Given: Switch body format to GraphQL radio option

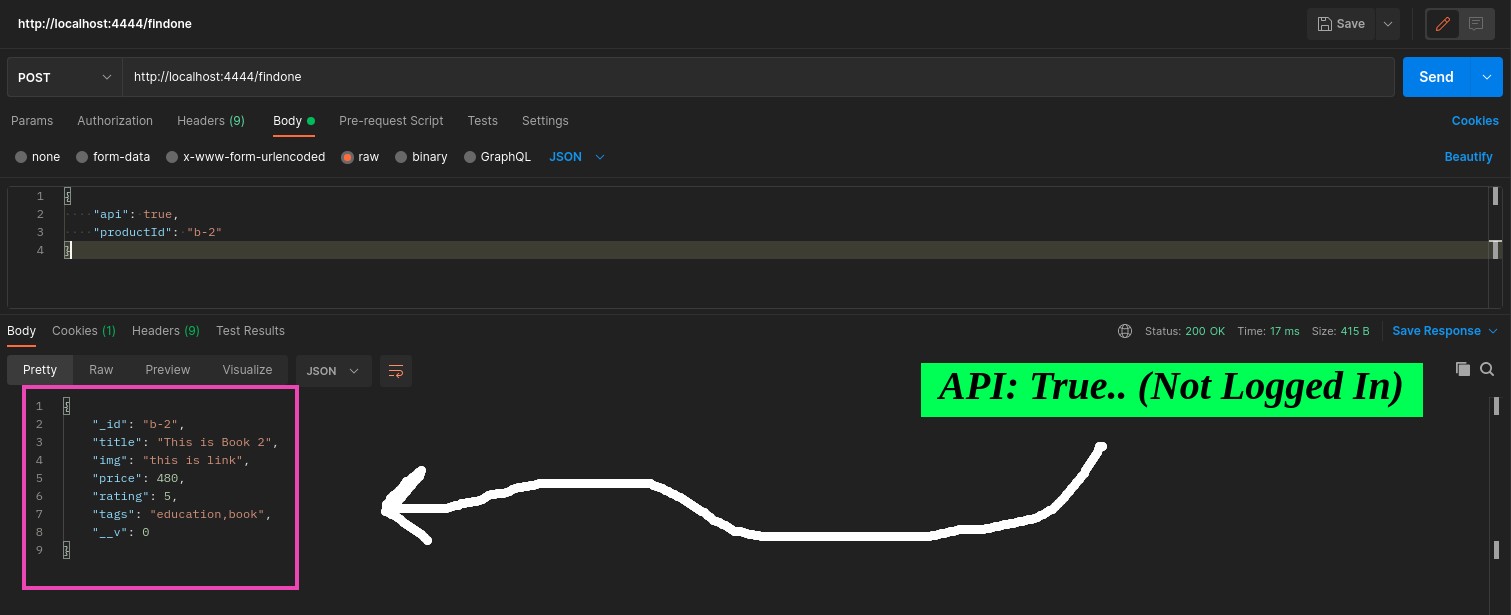Looking at the screenshot, I should (470, 156).
